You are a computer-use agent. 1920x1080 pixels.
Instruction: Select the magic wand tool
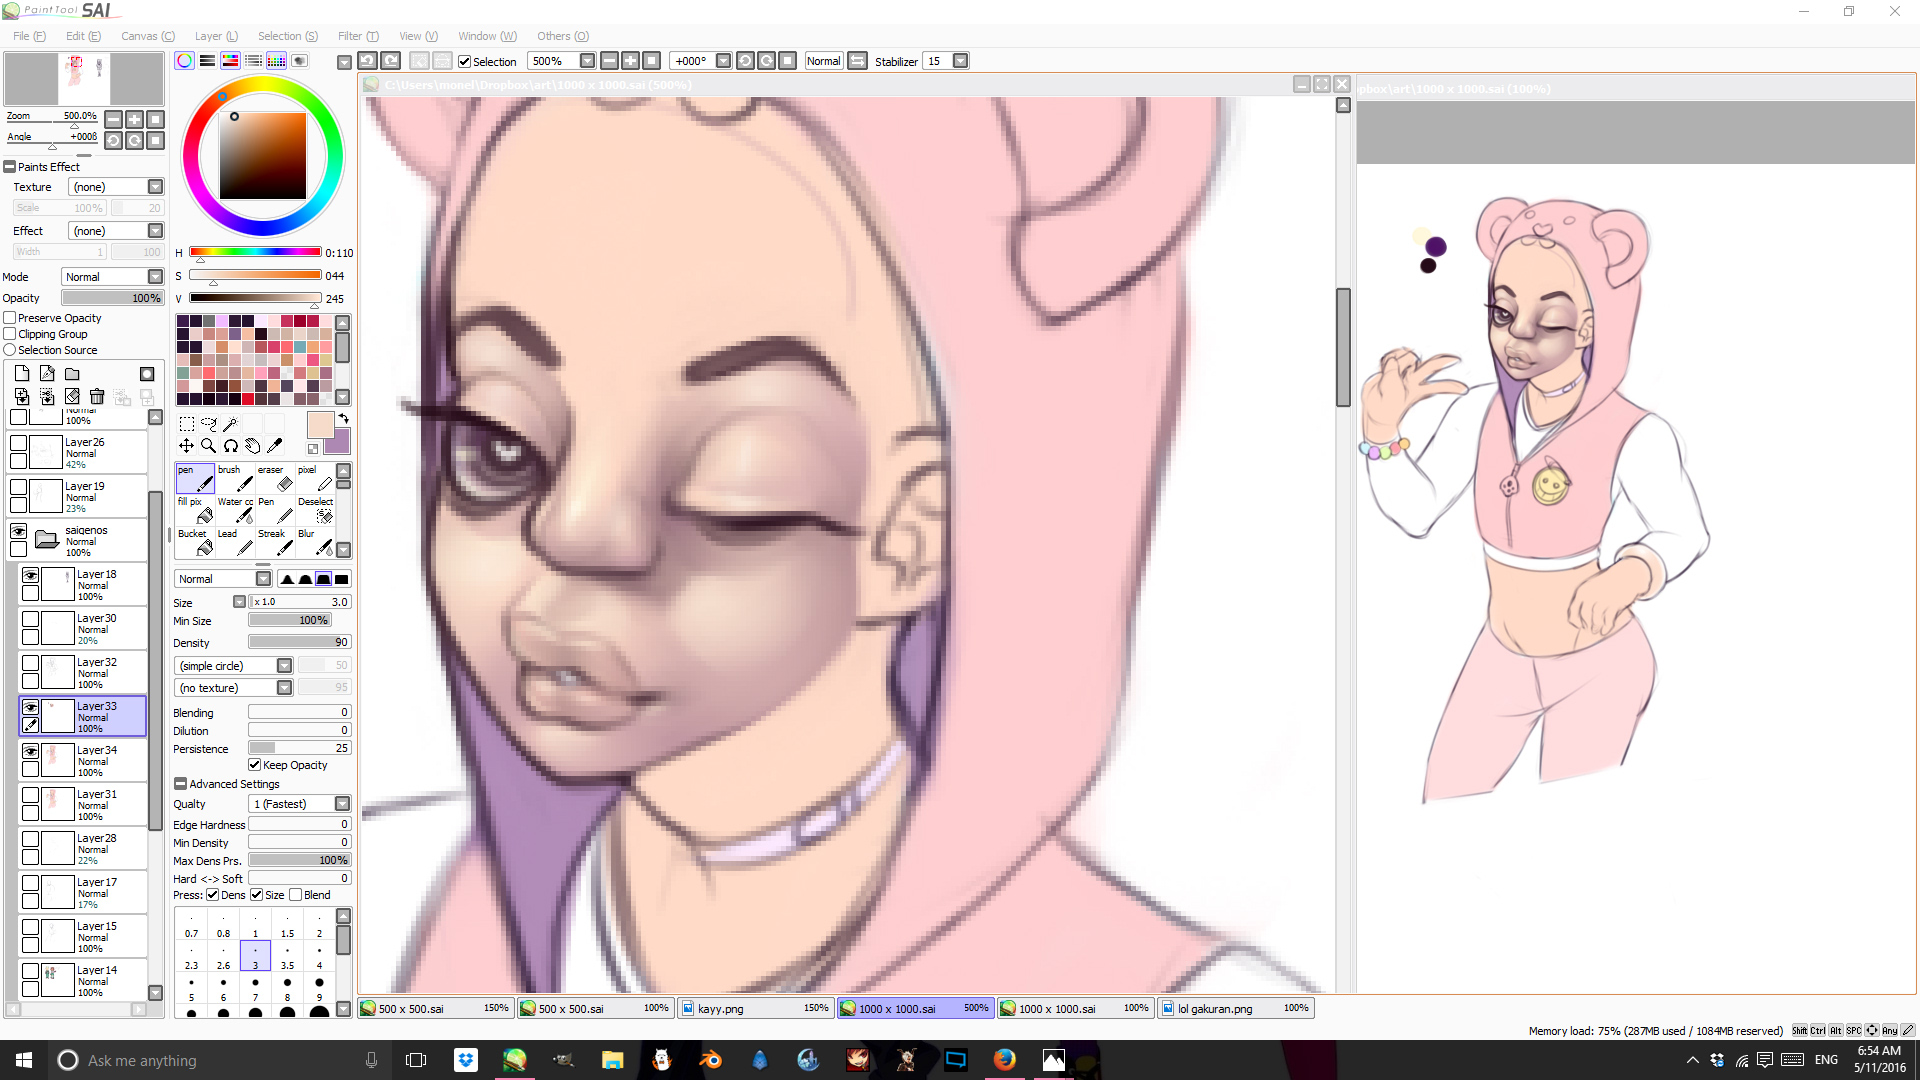point(230,424)
